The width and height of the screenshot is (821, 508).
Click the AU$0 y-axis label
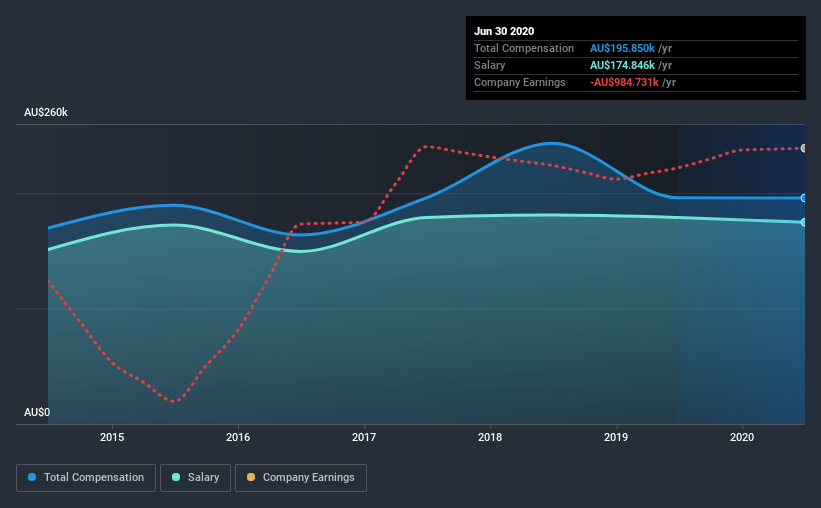pos(37,412)
